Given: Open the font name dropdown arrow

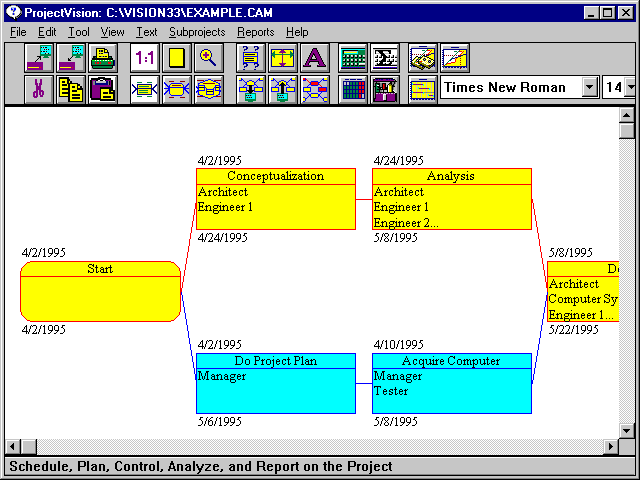Looking at the screenshot, I should pos(589,88).
